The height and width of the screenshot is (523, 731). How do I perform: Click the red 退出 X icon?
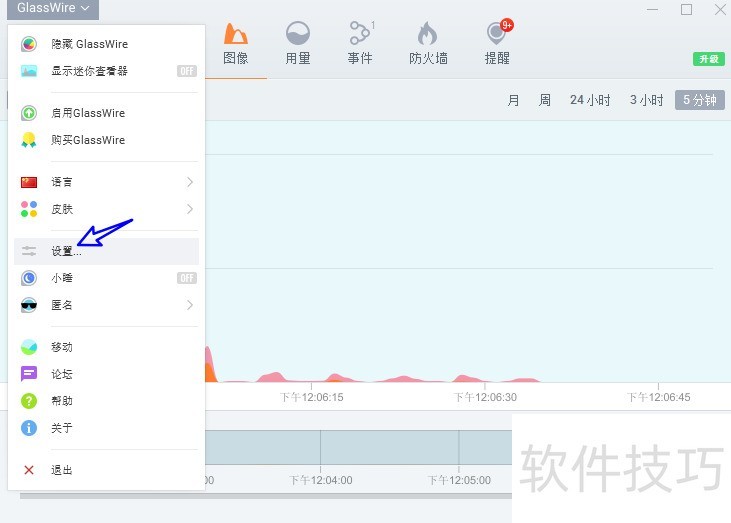pos(29,470)
